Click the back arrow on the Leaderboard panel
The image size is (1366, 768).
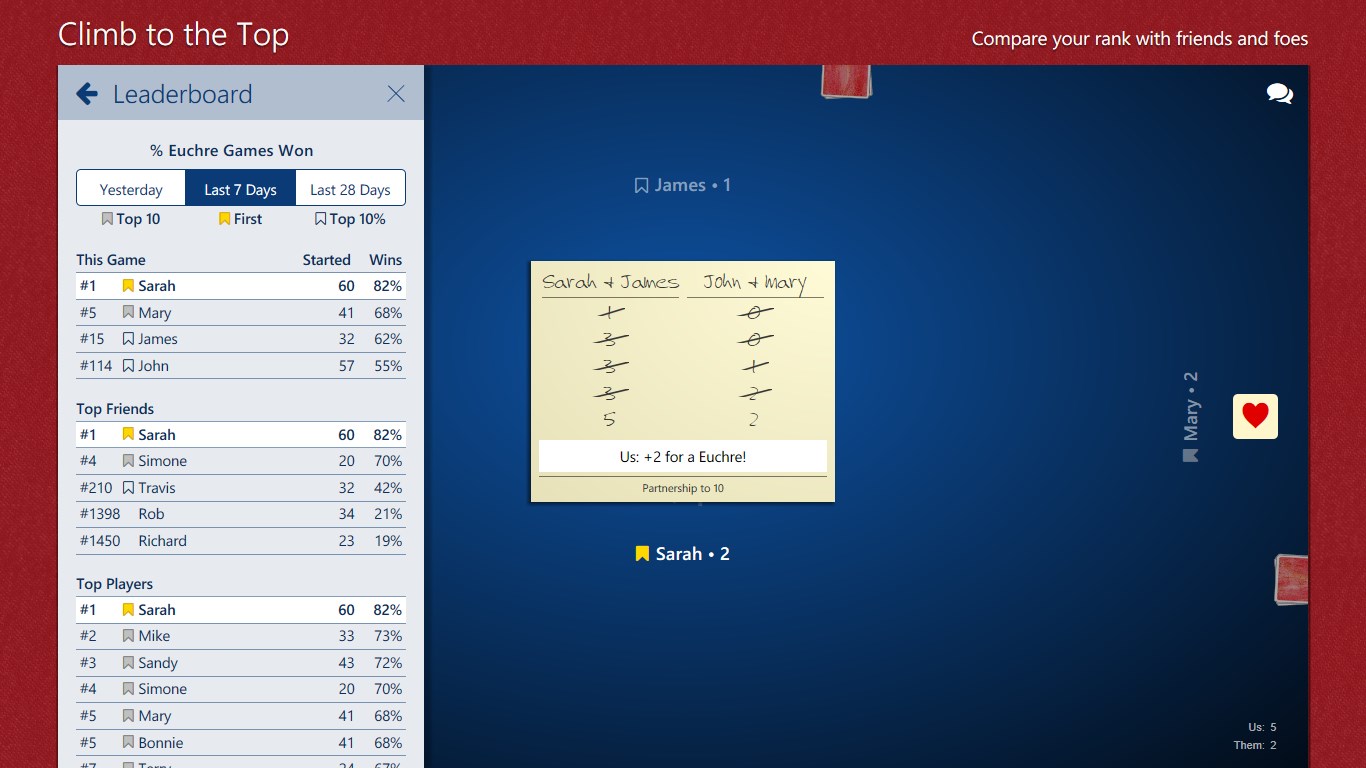coord(86,93)
